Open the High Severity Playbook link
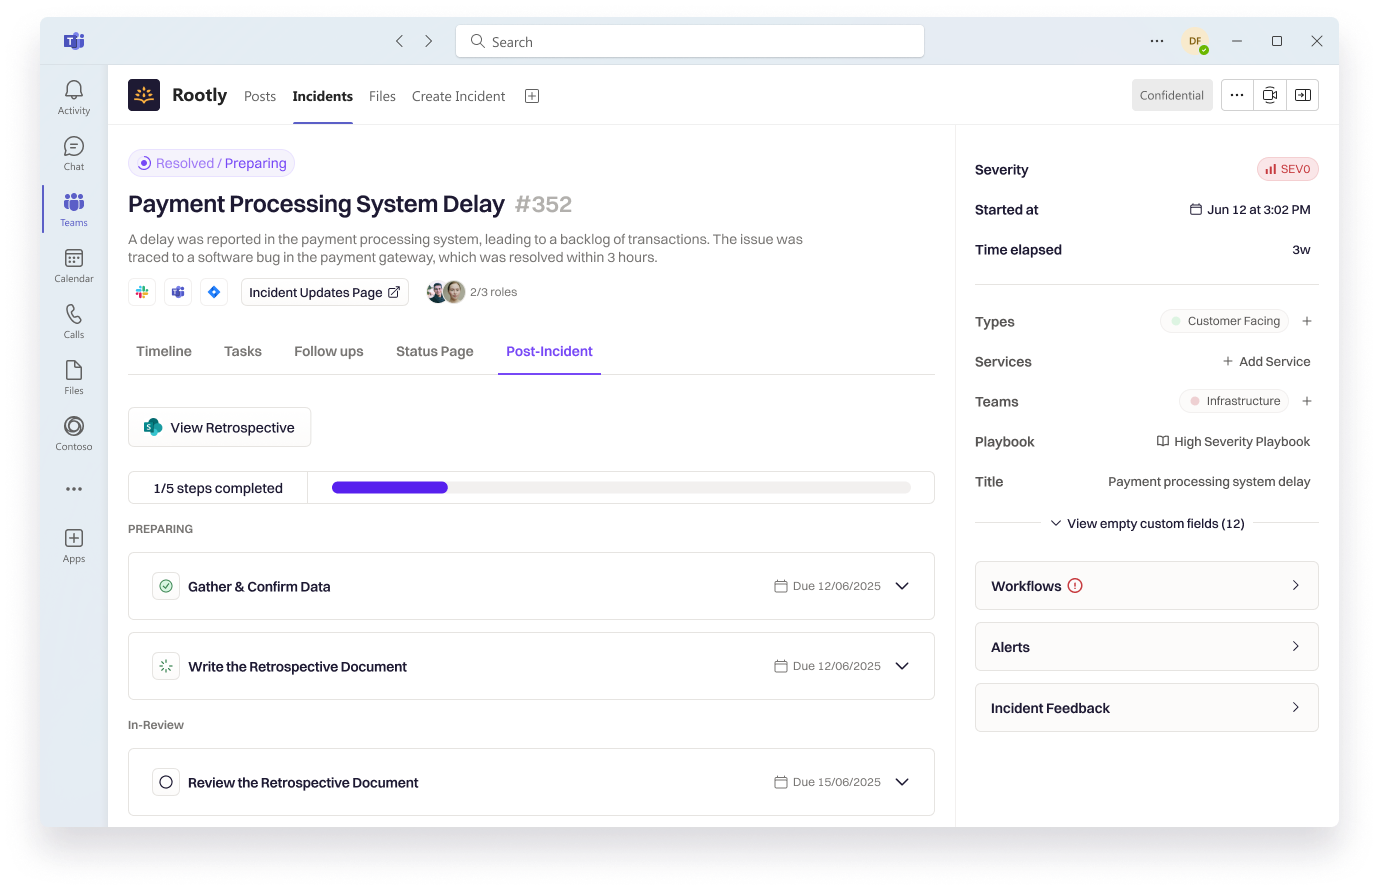 pyautogui.click(x=1233, y=441)
